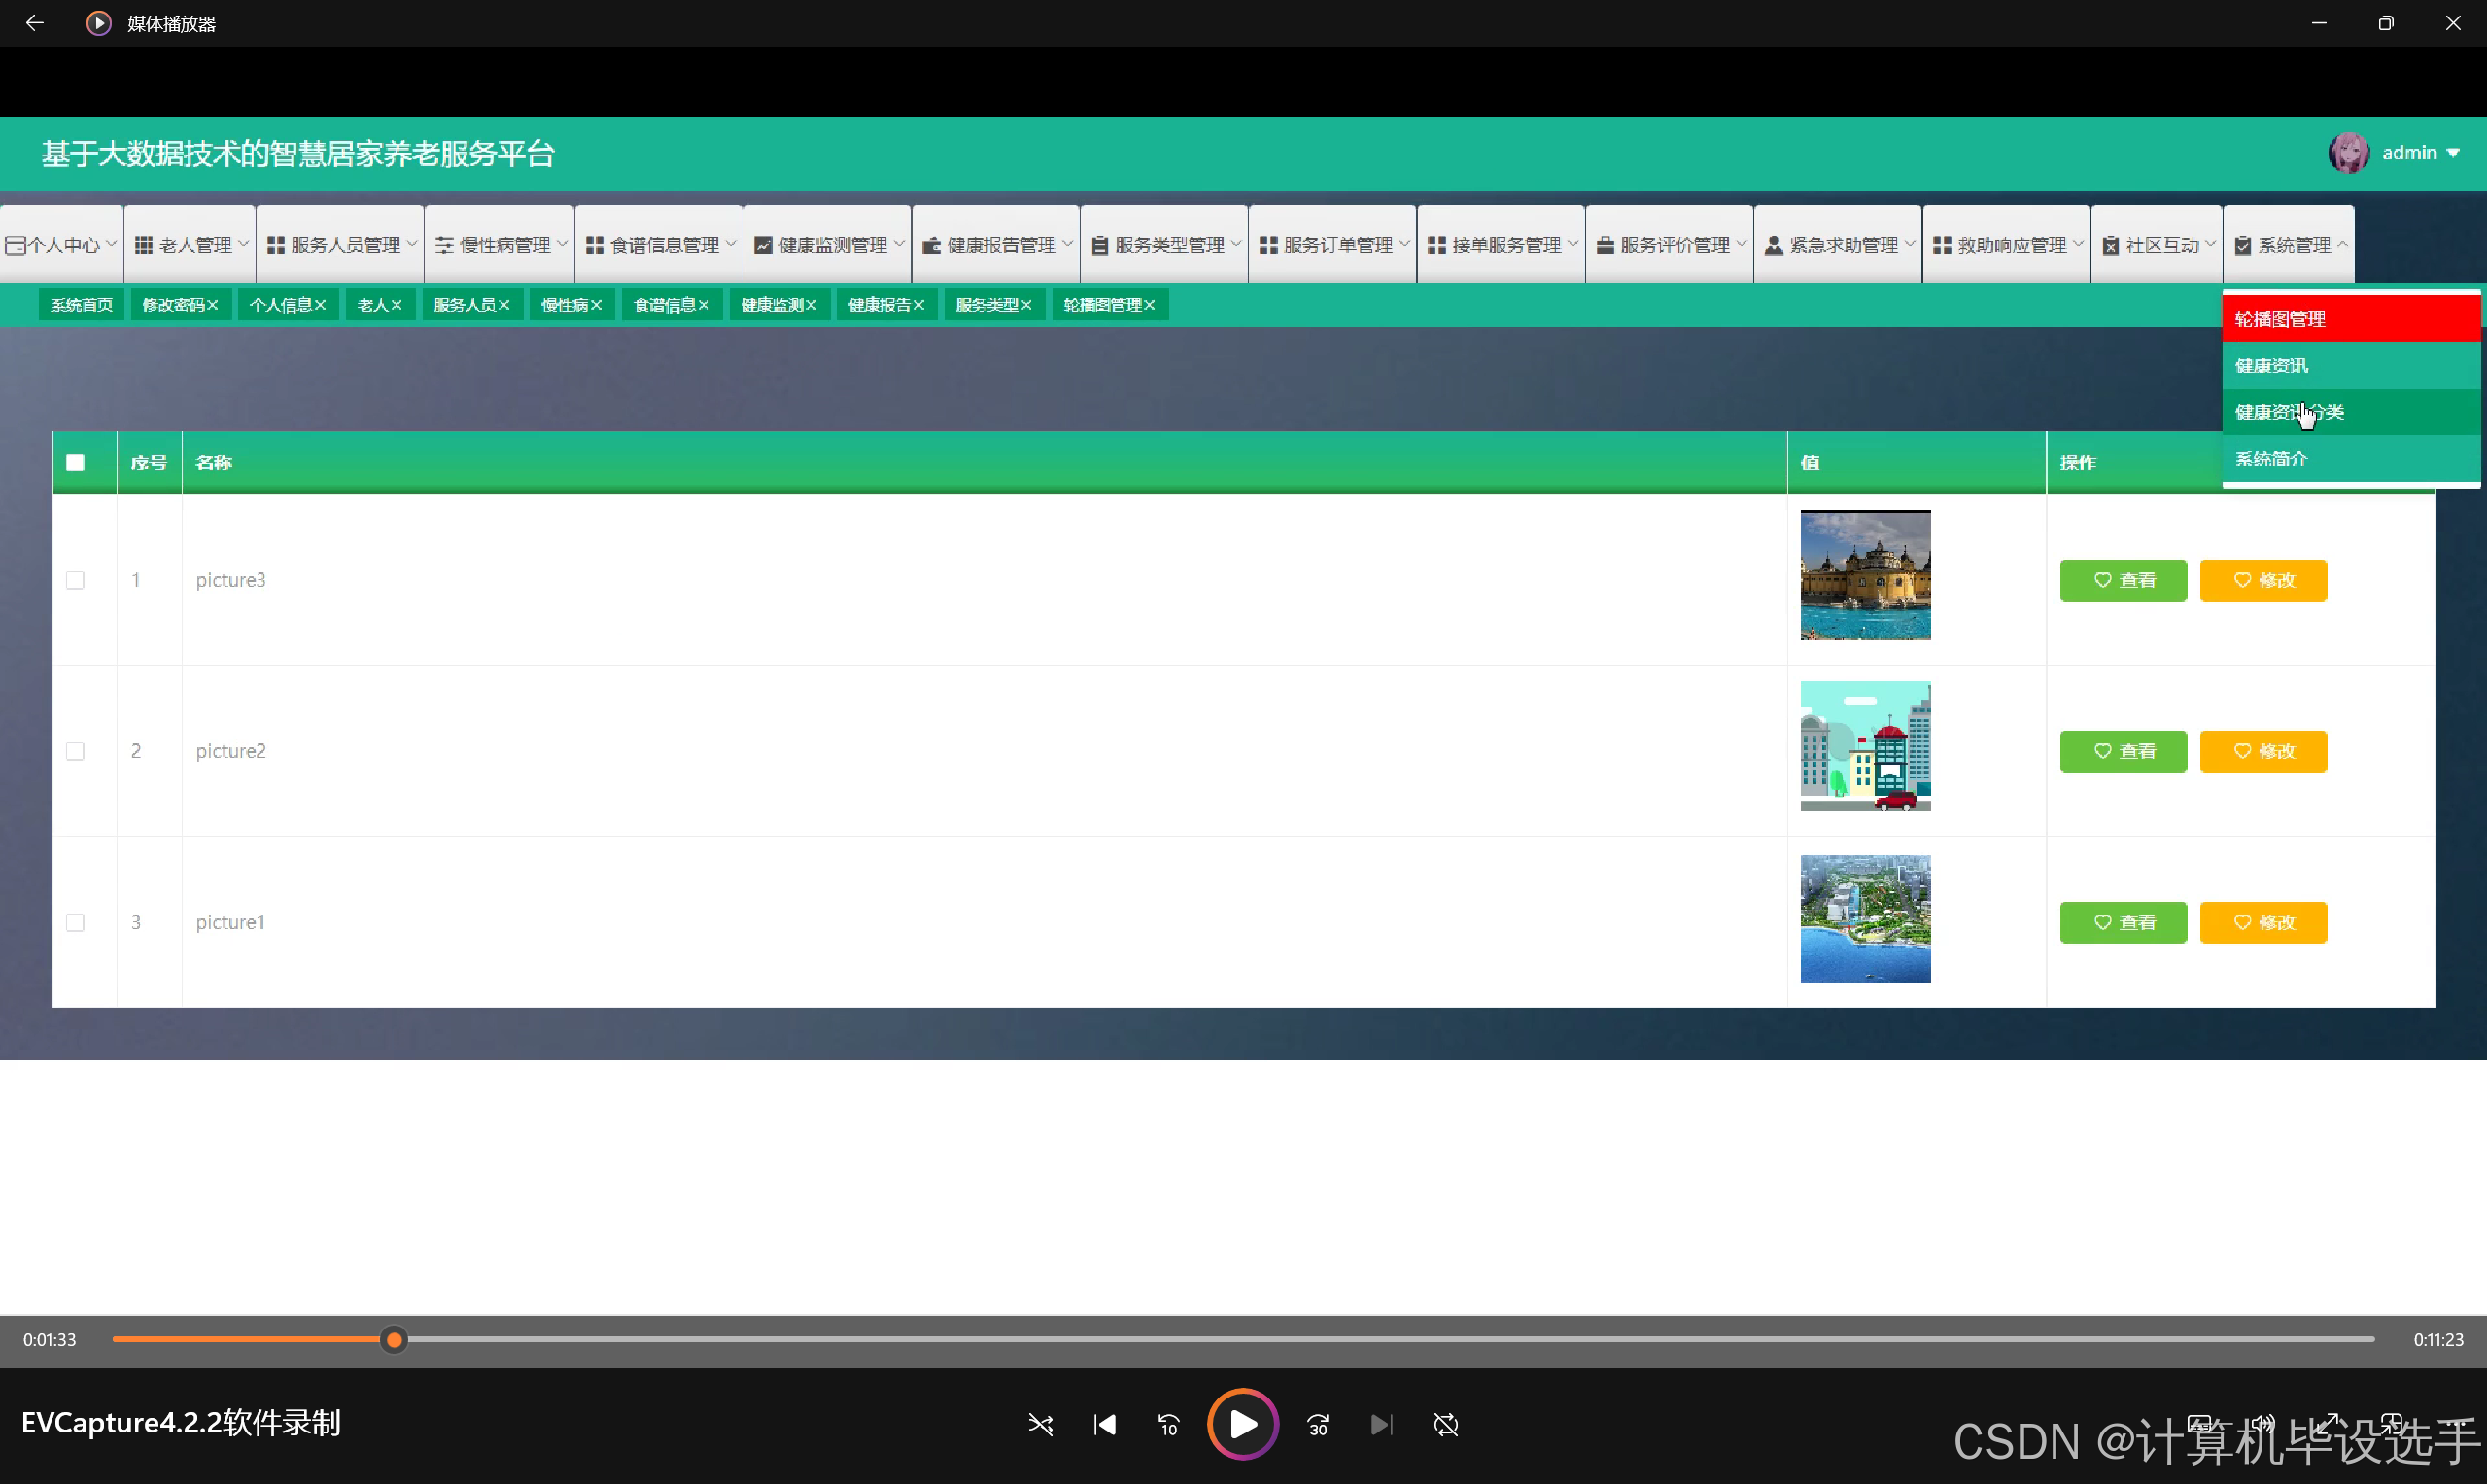The width and height of the screenshot is (2487, 1484).
Task: Click 查看 button for picture2
Action: tap(2122, 751)
